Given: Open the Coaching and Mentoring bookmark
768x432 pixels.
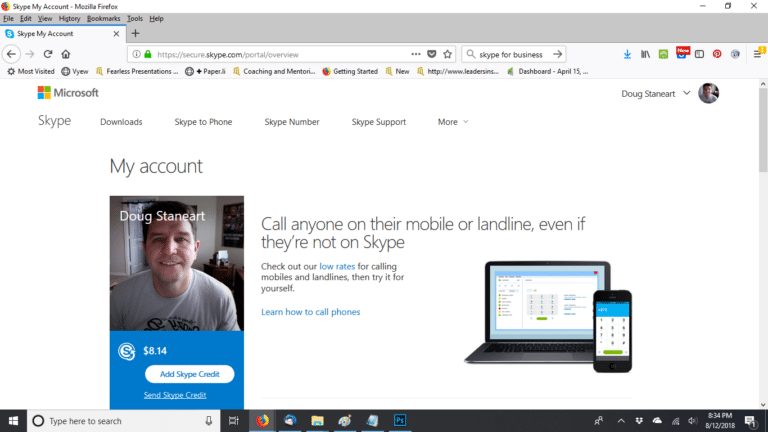Looking at the screenshot, I should 274,72.
